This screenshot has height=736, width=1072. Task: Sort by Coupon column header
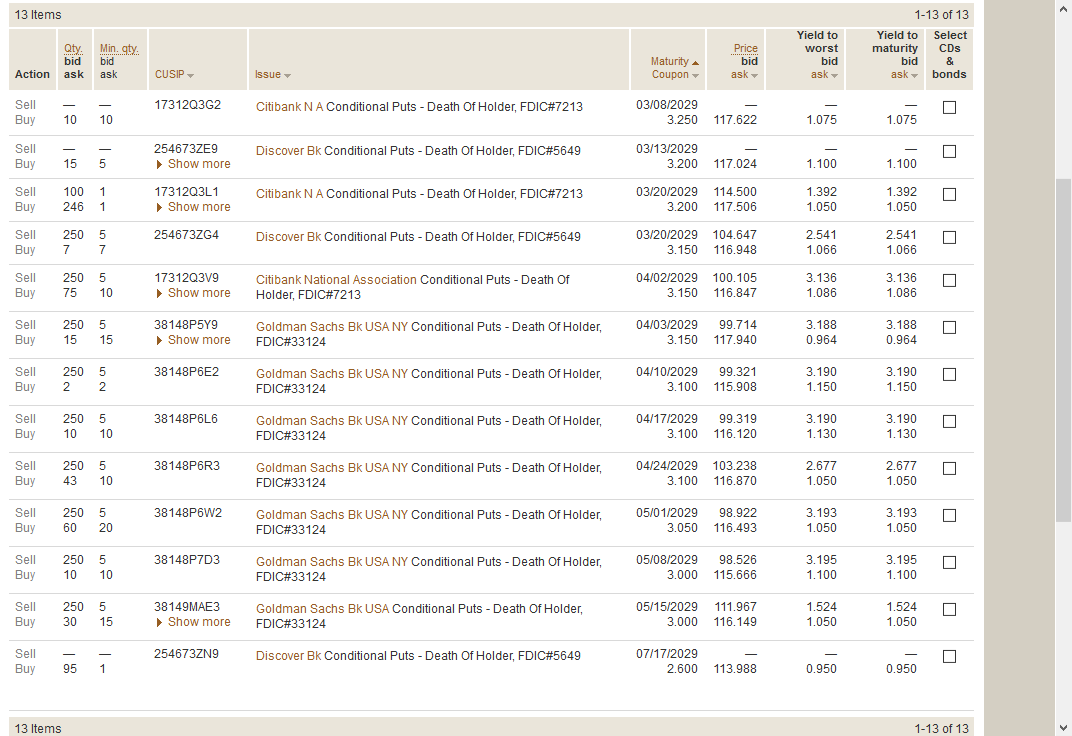click(675, 74)
